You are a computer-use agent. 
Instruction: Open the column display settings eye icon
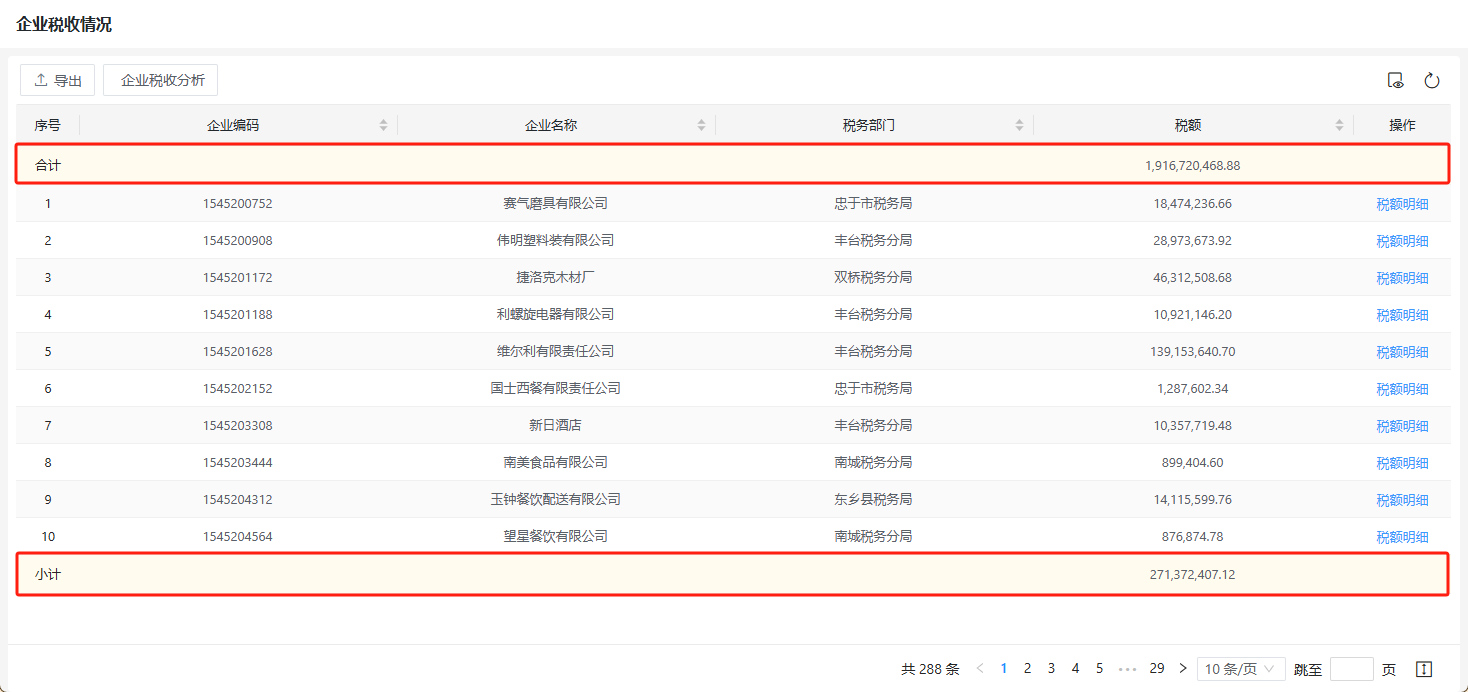[1395, 81]
